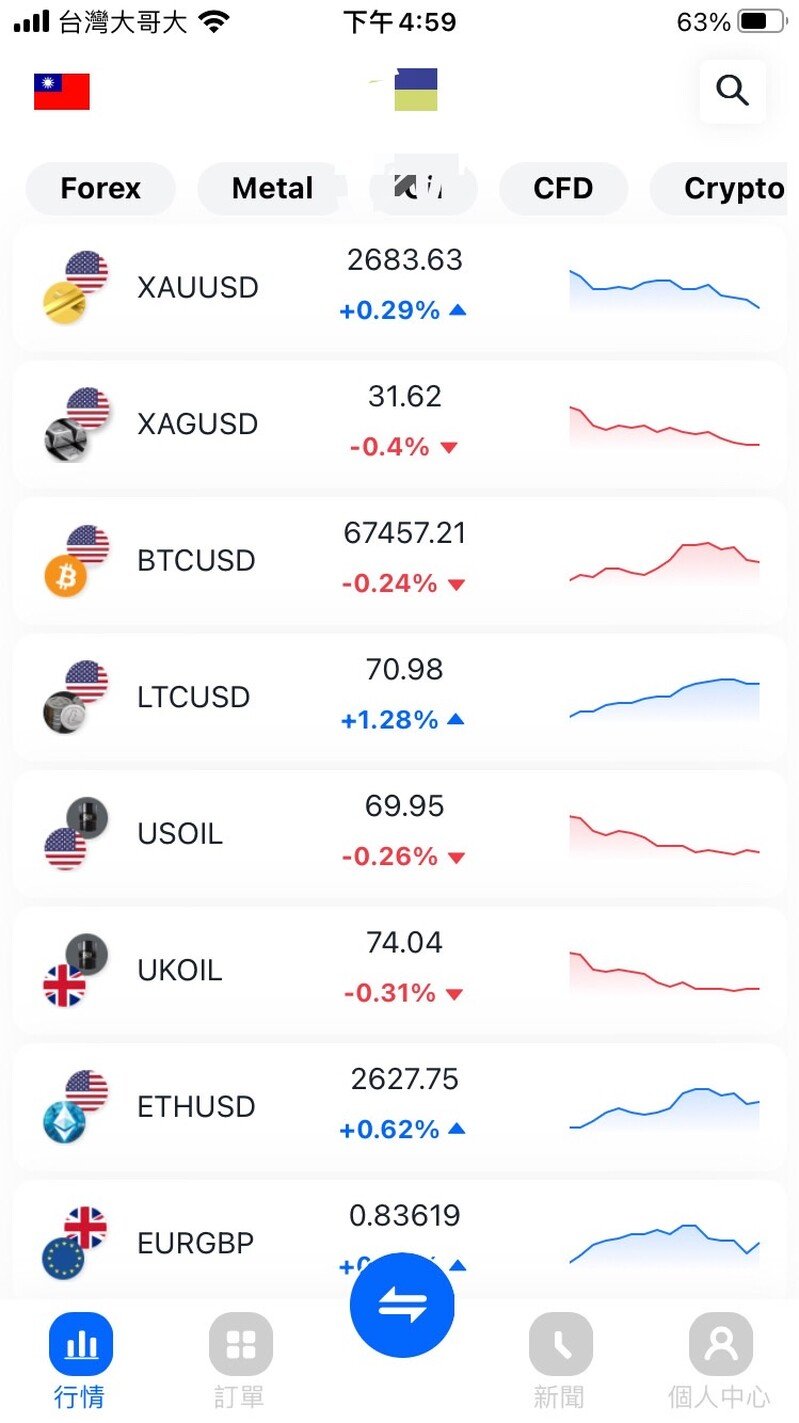Open the search magnifier icon
This screenshot has height=1423, width=799.
point(732,91)
